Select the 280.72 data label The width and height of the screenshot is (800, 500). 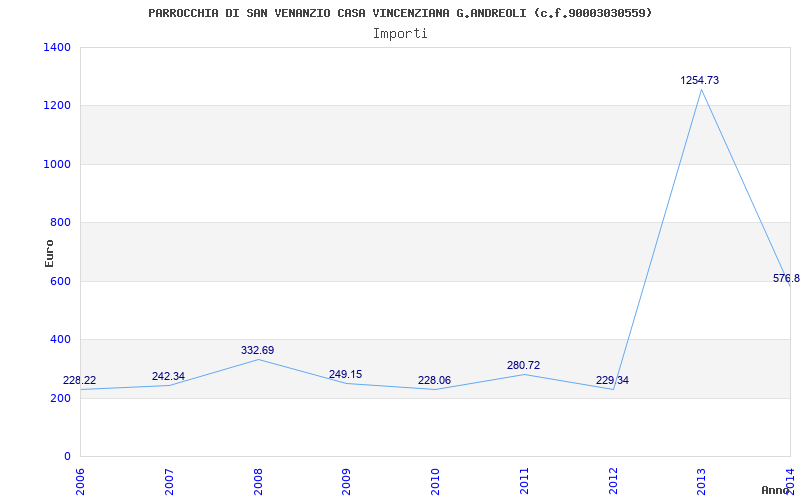[523, 366]
